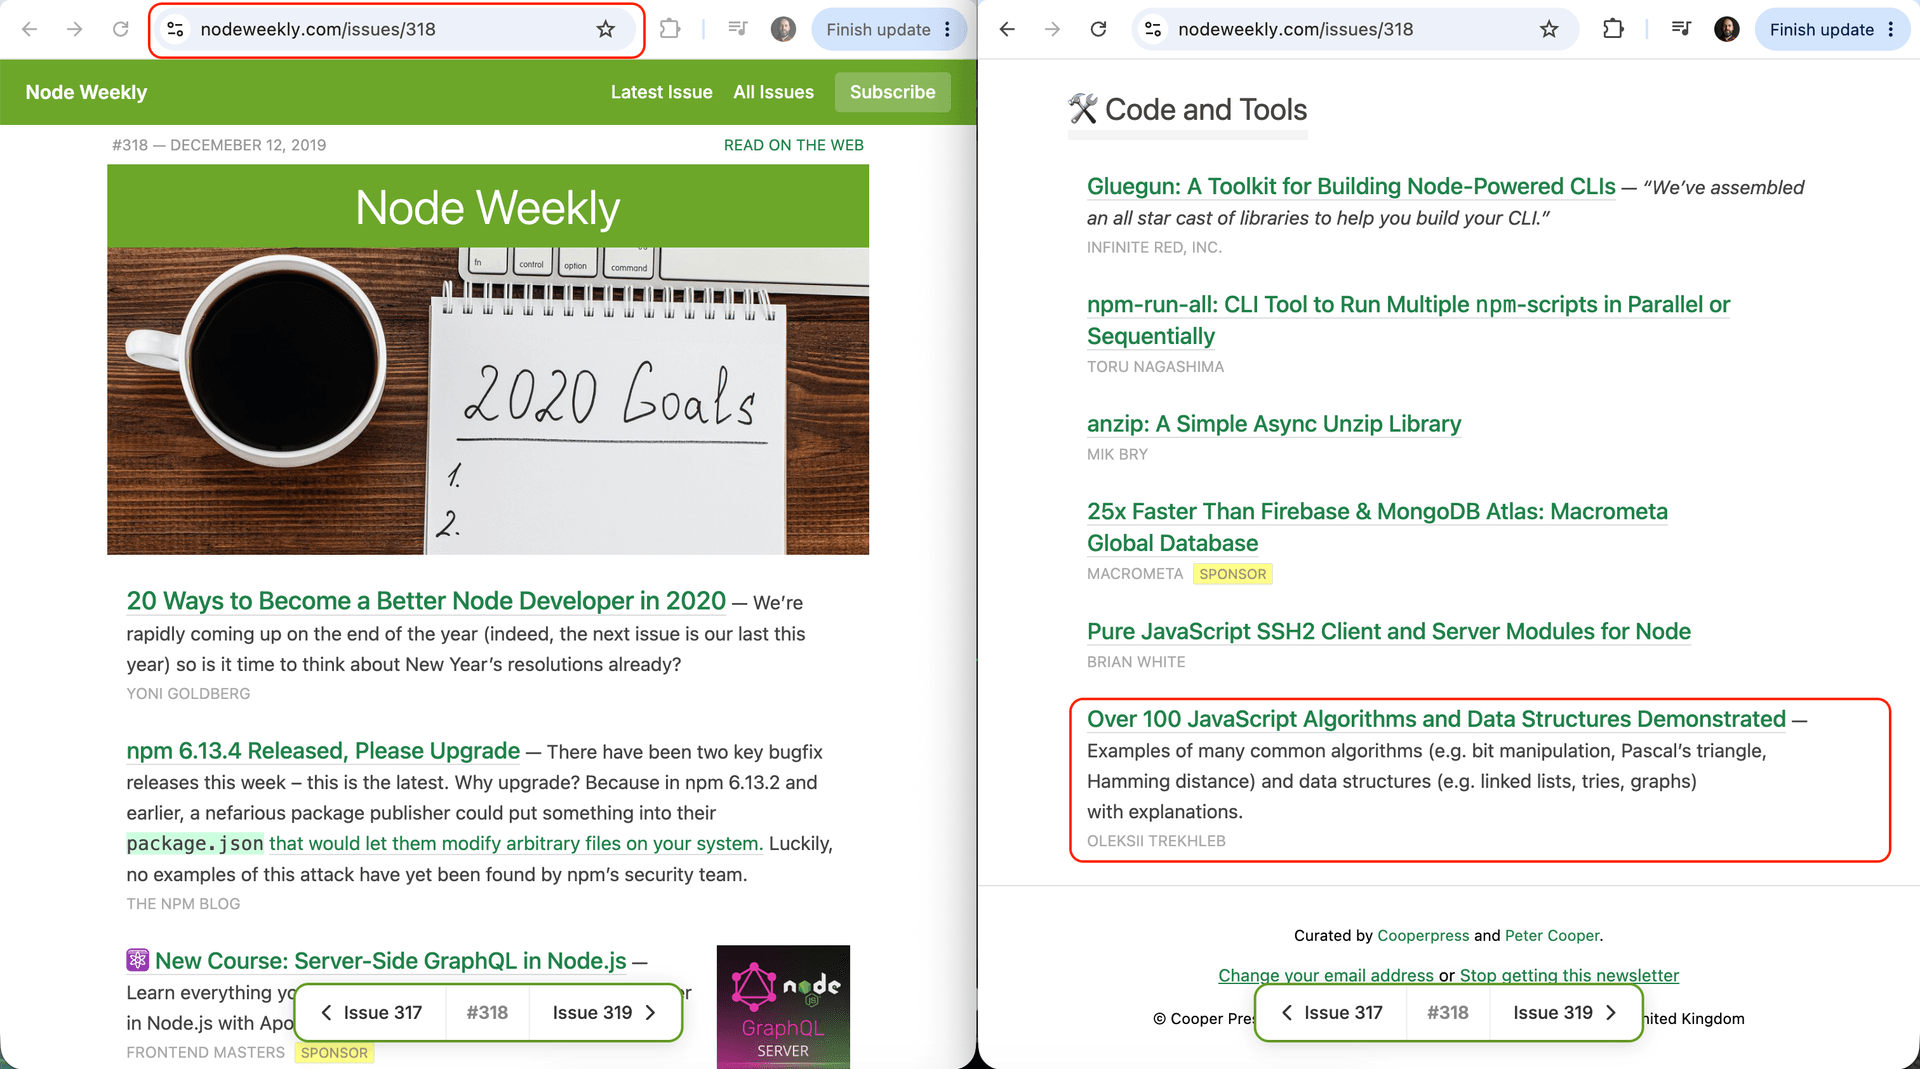1920x1069 pixels.
Task: Click the 'OLEKSII TREKHLEB' author byline
Action: click(1156, 841)
